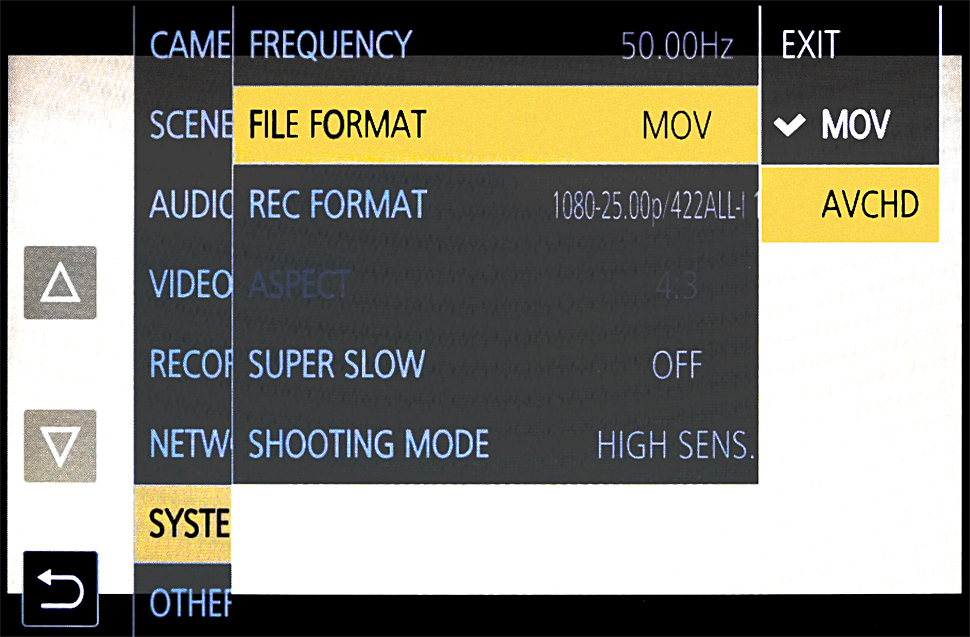Open the SHOOTING MODE setting
The width and height of the screenshot is (970, 637).
[496, 443]
